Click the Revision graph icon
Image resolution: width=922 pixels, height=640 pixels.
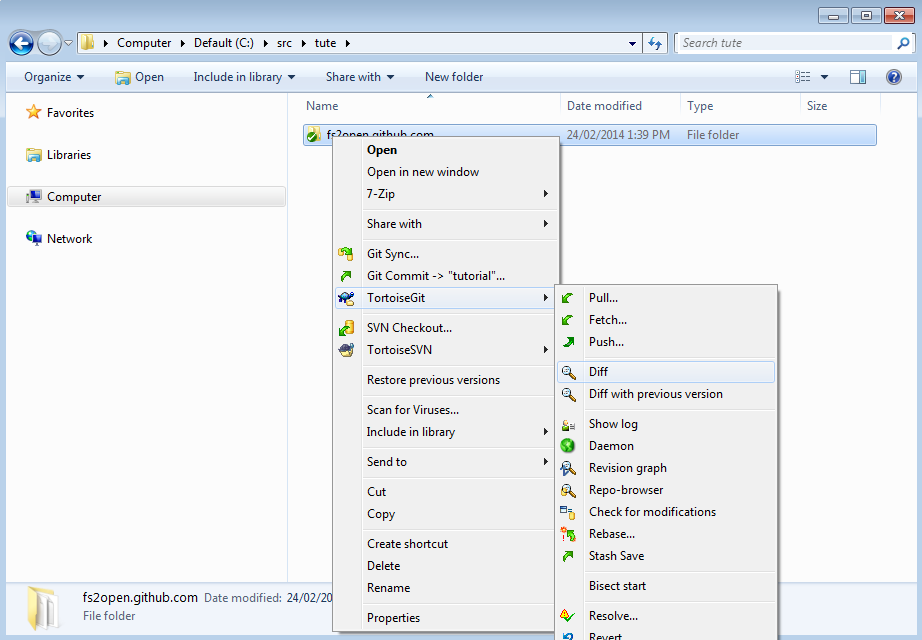click(x=568, y=468)
